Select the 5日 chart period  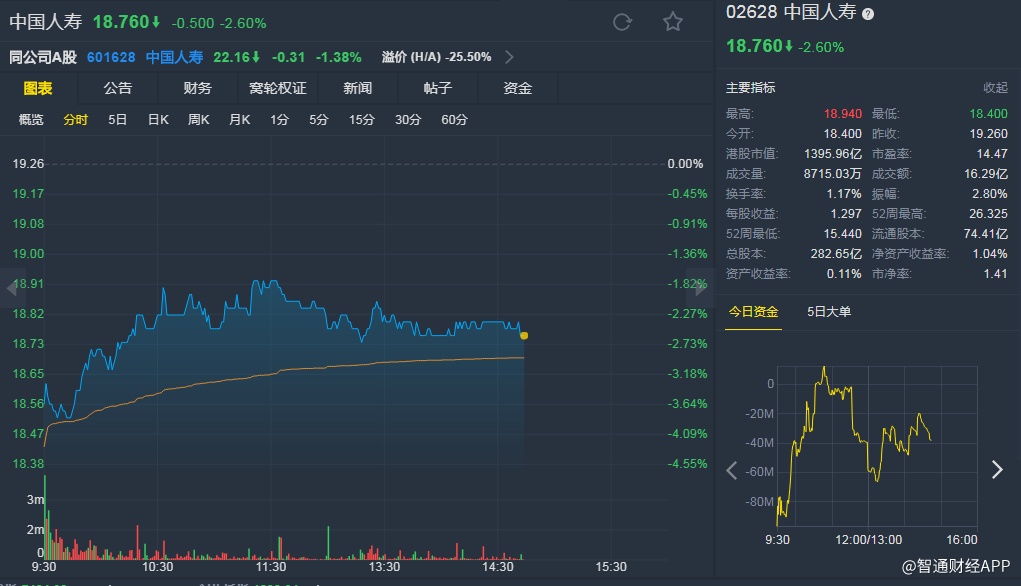coord(118,120)
